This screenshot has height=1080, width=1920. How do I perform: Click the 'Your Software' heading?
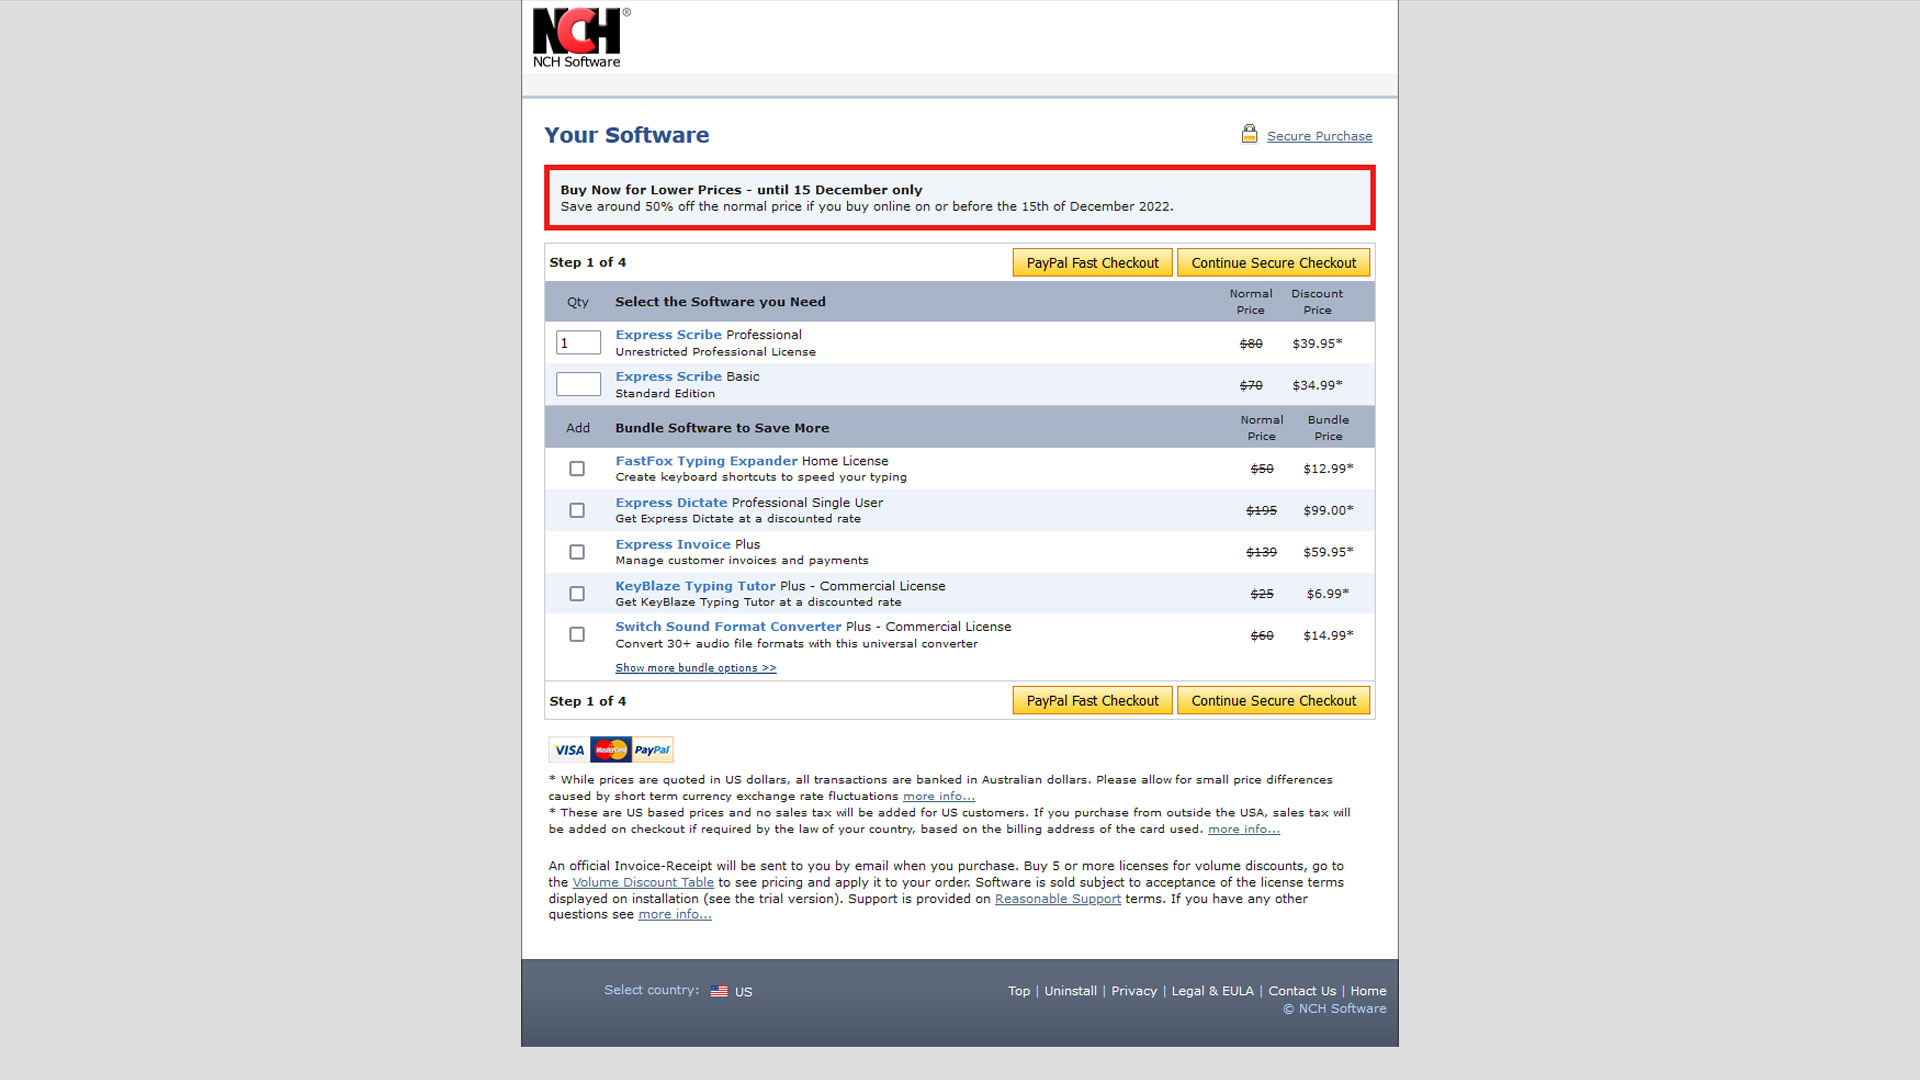tap(627, 135)
